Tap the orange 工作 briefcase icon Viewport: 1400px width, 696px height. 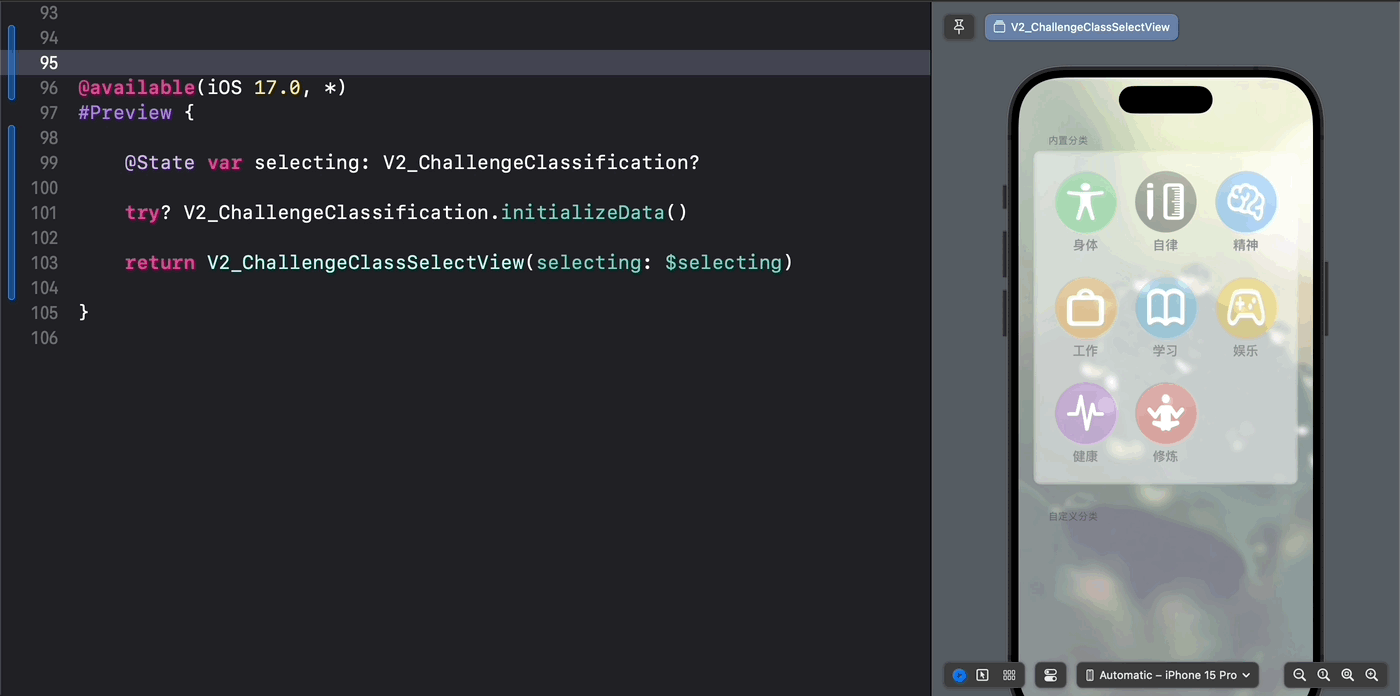tap(1085, 308)
